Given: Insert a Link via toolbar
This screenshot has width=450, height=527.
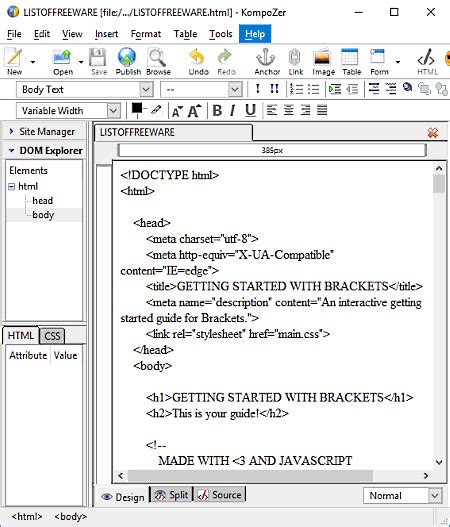Looking at the screenshot, I should [295, 61].
